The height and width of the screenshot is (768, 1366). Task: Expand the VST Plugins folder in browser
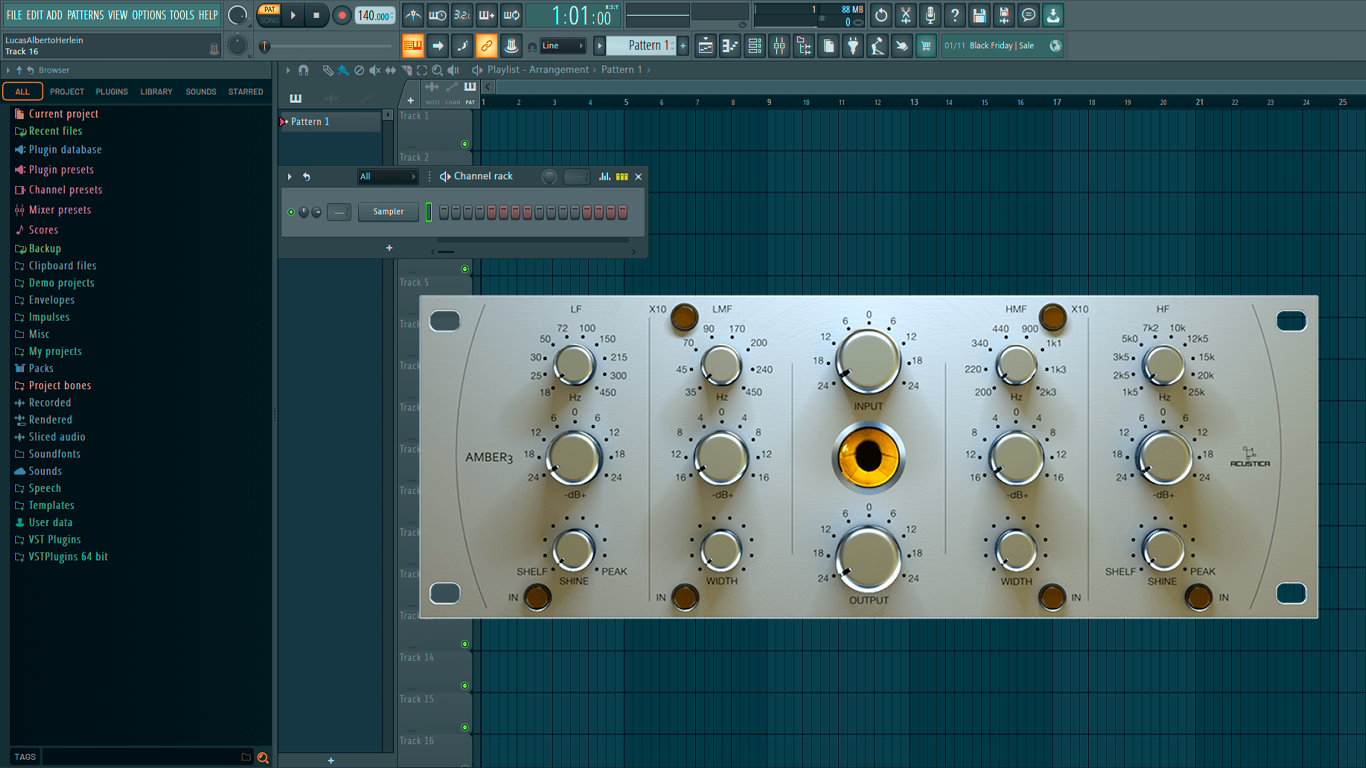54,539
